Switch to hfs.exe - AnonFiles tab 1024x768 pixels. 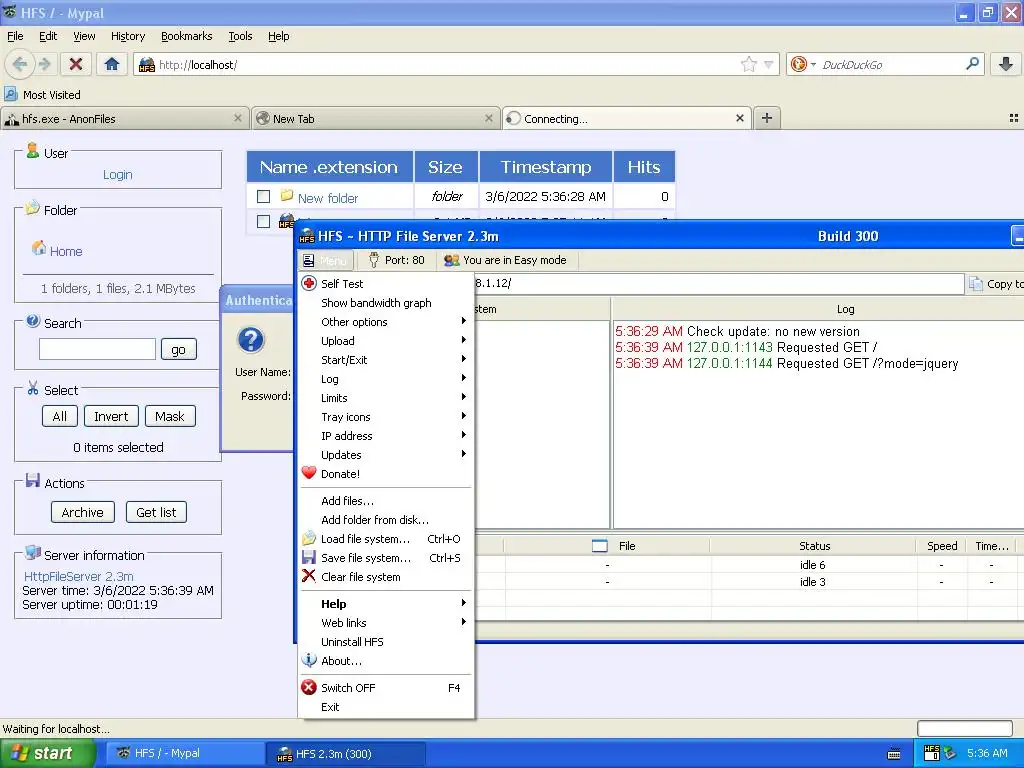click(124, 118)
